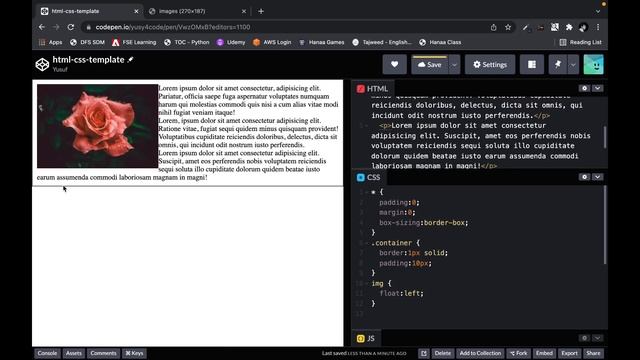
Task: Reload the current page
Action: [x=71, y=27]
